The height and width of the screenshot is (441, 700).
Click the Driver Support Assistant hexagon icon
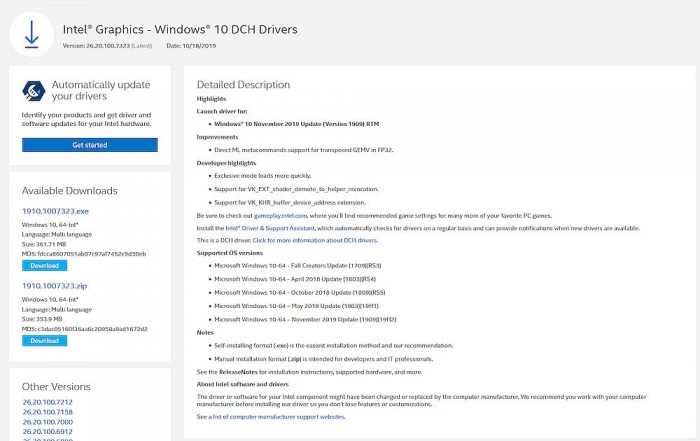[x=33, y=91]
